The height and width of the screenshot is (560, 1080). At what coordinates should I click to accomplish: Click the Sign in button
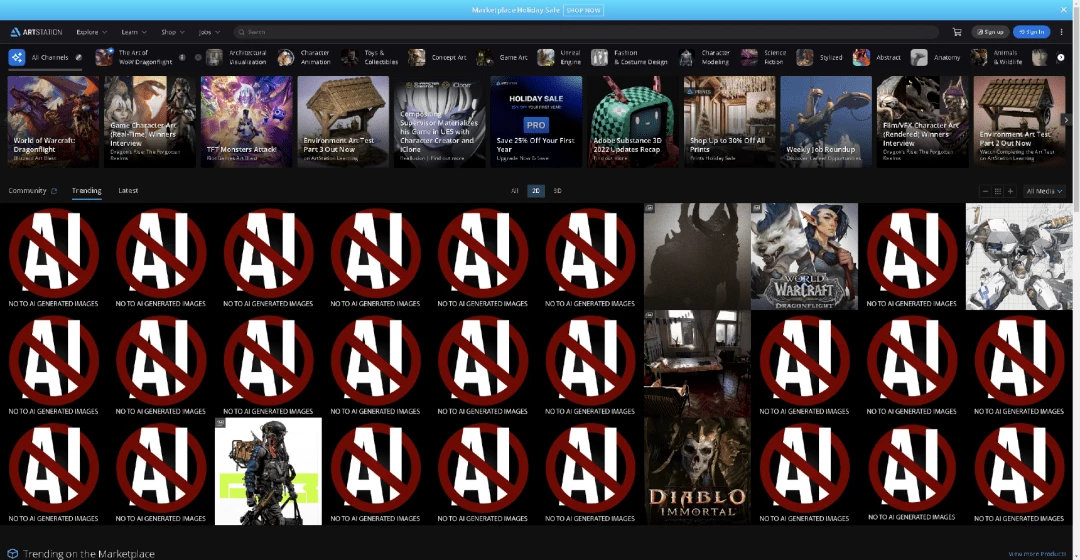[1031, 32]
